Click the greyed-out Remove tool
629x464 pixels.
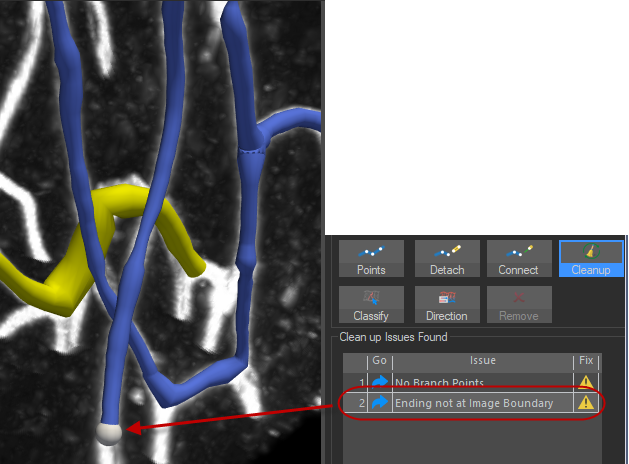[518, 304]
